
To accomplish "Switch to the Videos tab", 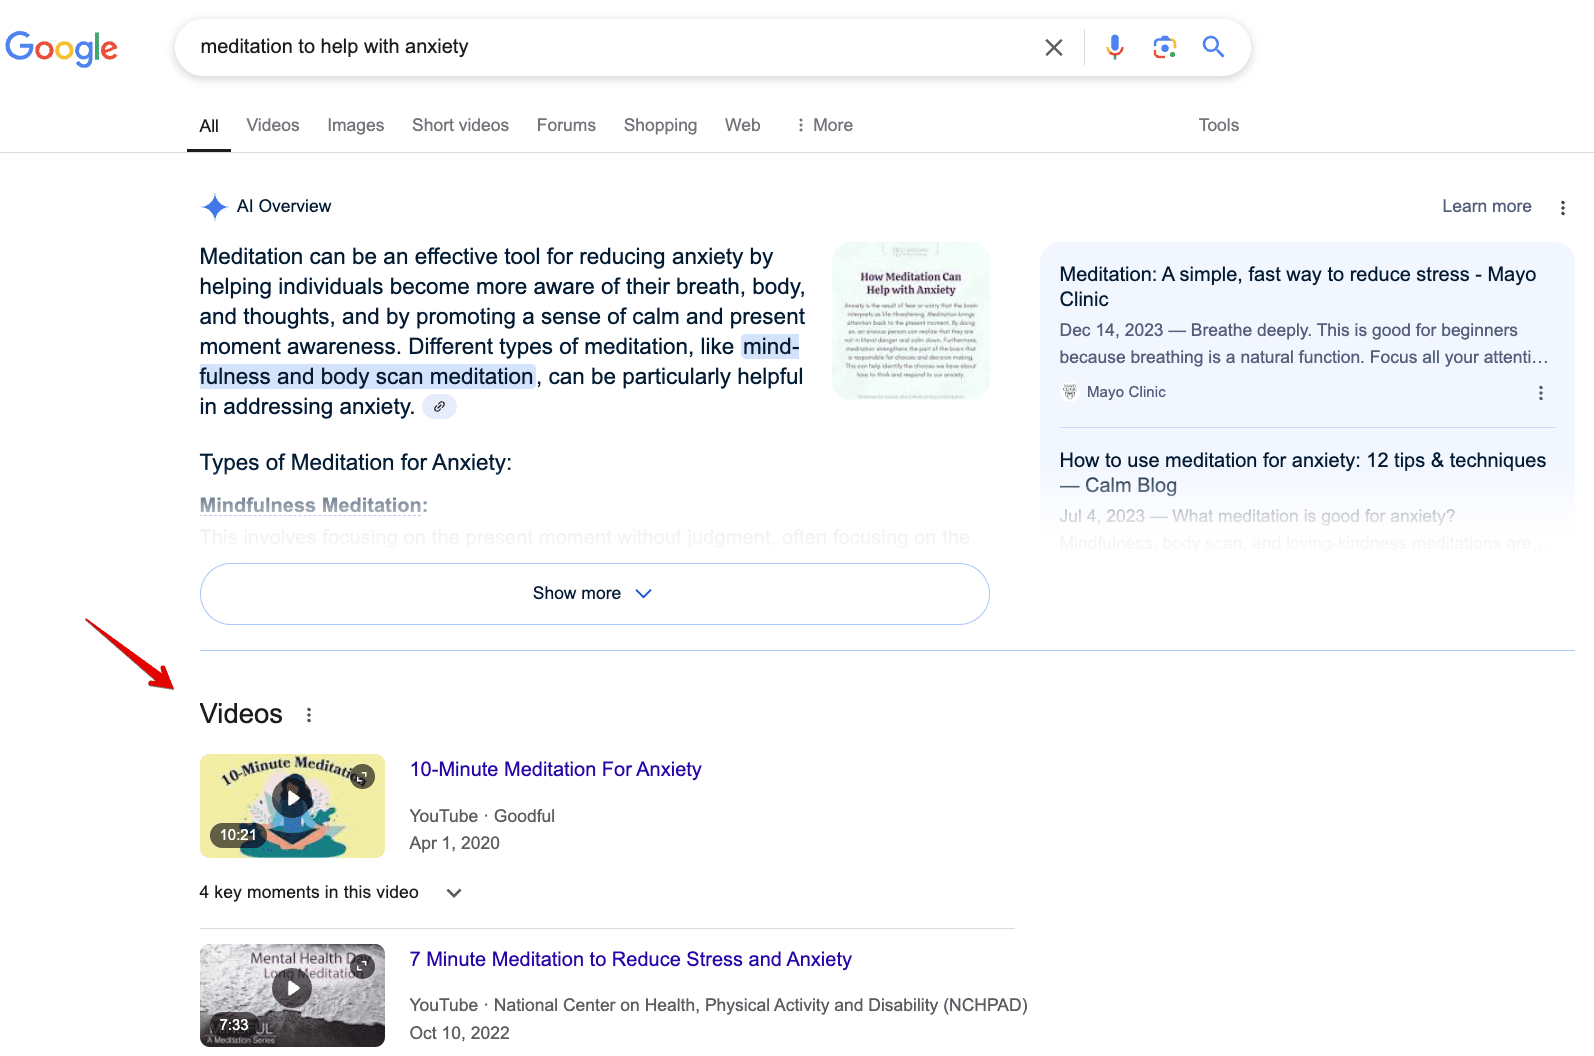I will pos(273,125).
